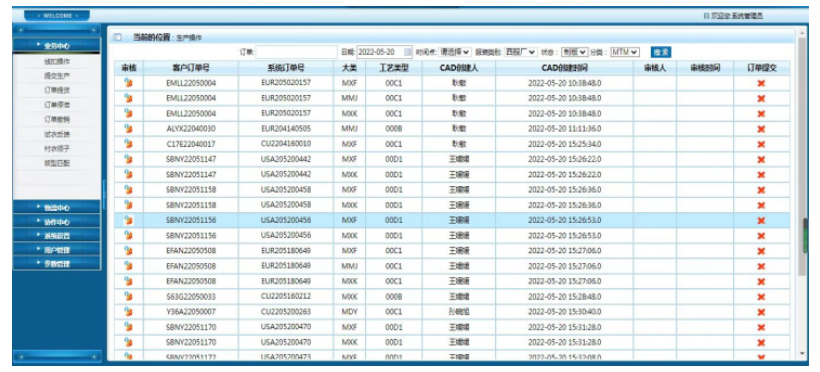820x372 pixels.
Task: Click red X for SBNY22051156 MXK row
Action: pyautogui.click(x=761, y=236)
